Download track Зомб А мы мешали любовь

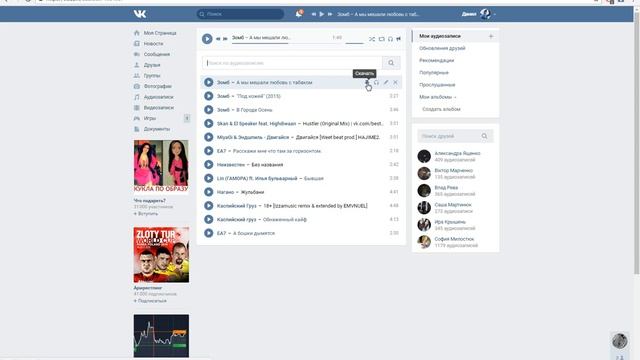click(x=367, y=82)
